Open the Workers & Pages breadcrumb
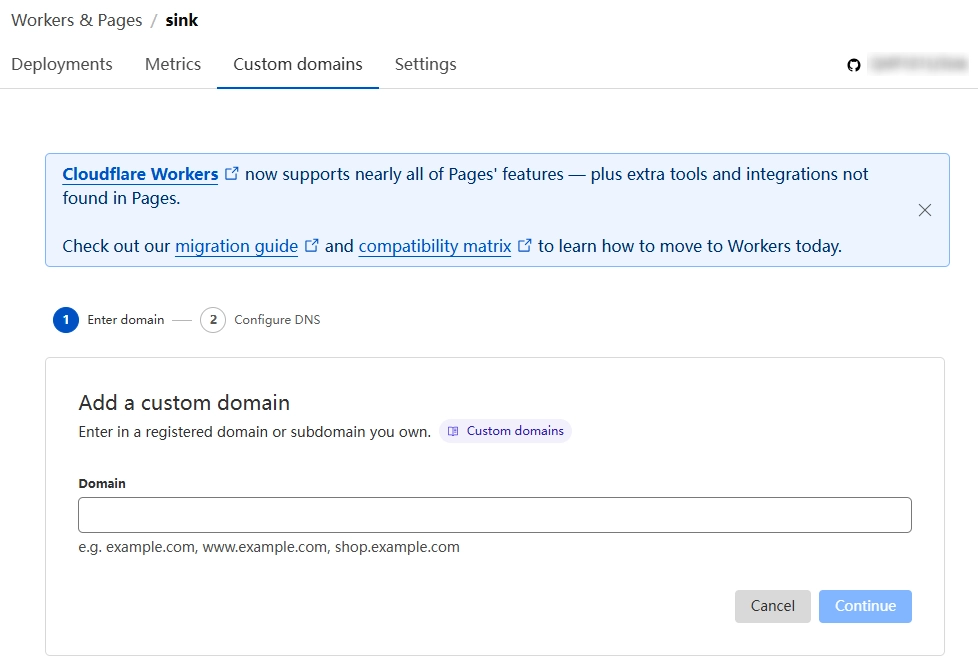This screenshot has height=663, width=978. click(x=77, y=20)
